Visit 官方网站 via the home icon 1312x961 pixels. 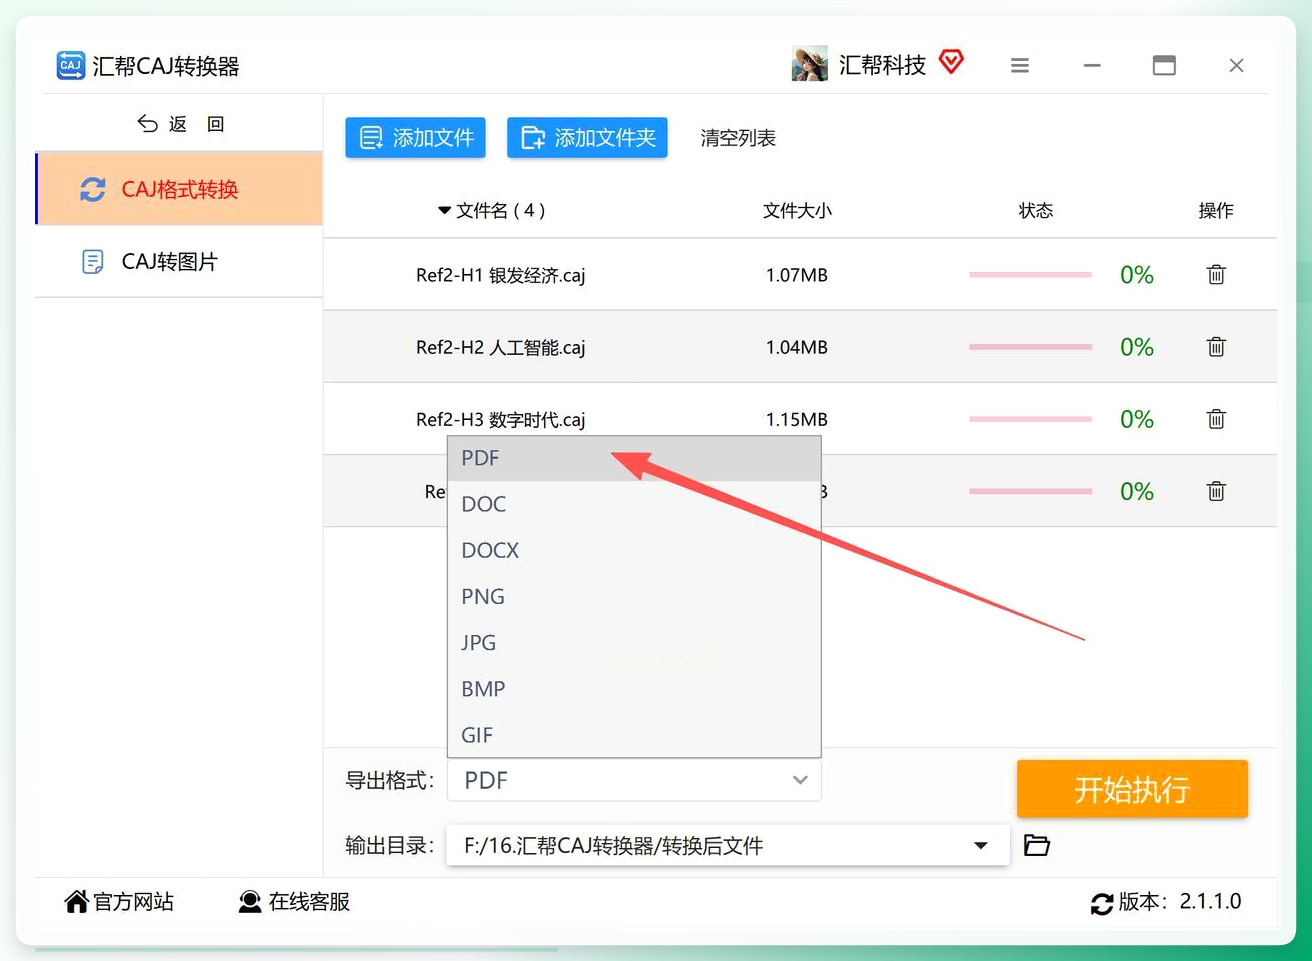pos(76,902)
